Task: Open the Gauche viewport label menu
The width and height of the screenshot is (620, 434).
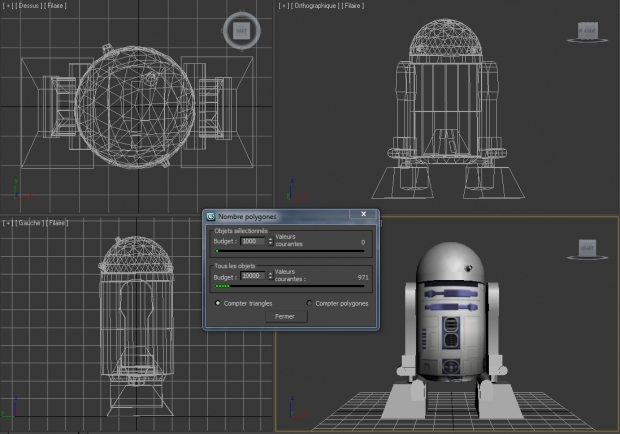Action: tap(29, 223)
